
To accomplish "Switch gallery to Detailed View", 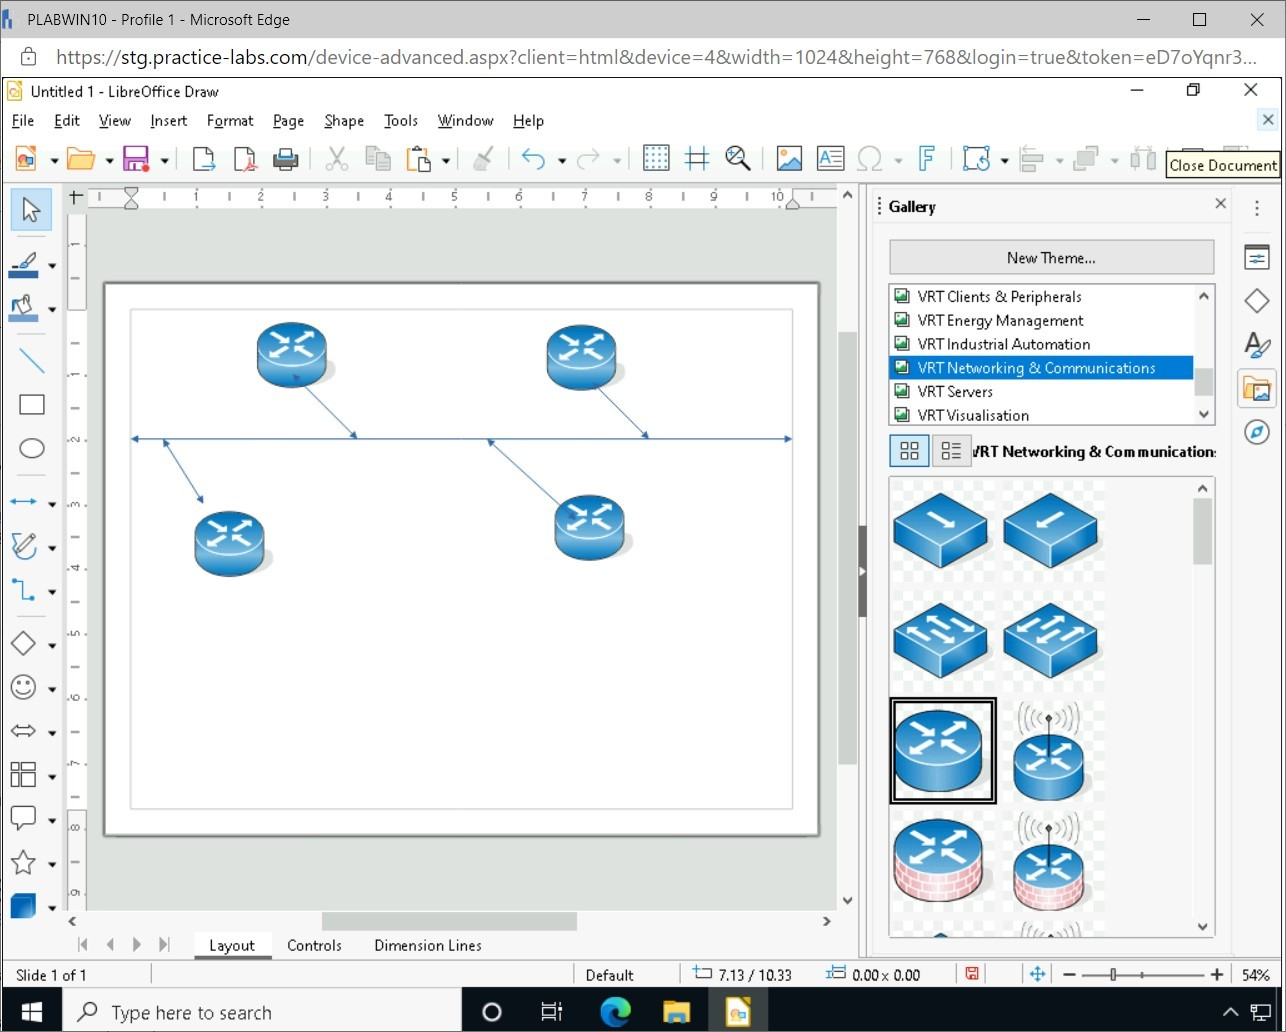I will point(951,452).
